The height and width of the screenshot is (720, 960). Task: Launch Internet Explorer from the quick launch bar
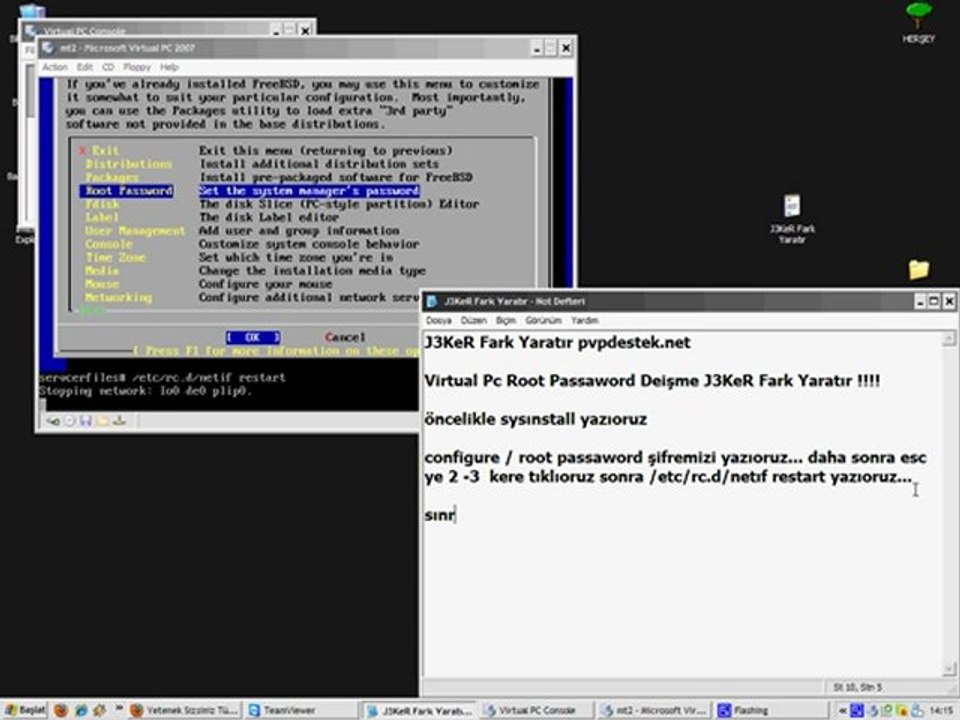coord(81,710)
